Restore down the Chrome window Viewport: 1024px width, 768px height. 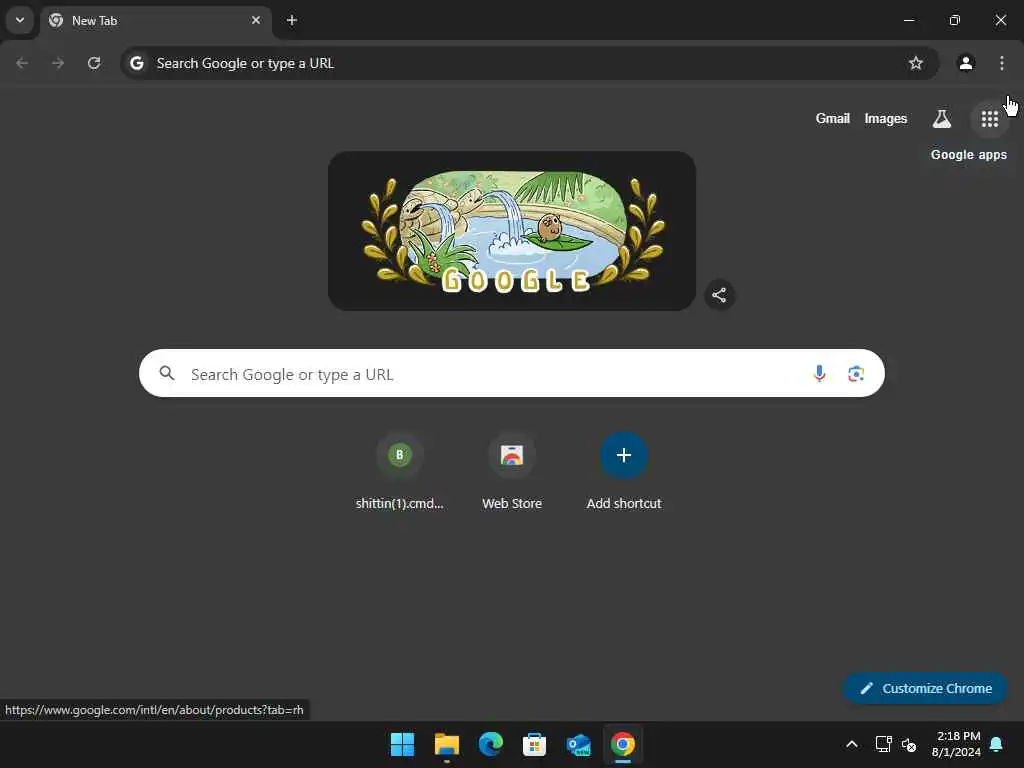(954, 20)
